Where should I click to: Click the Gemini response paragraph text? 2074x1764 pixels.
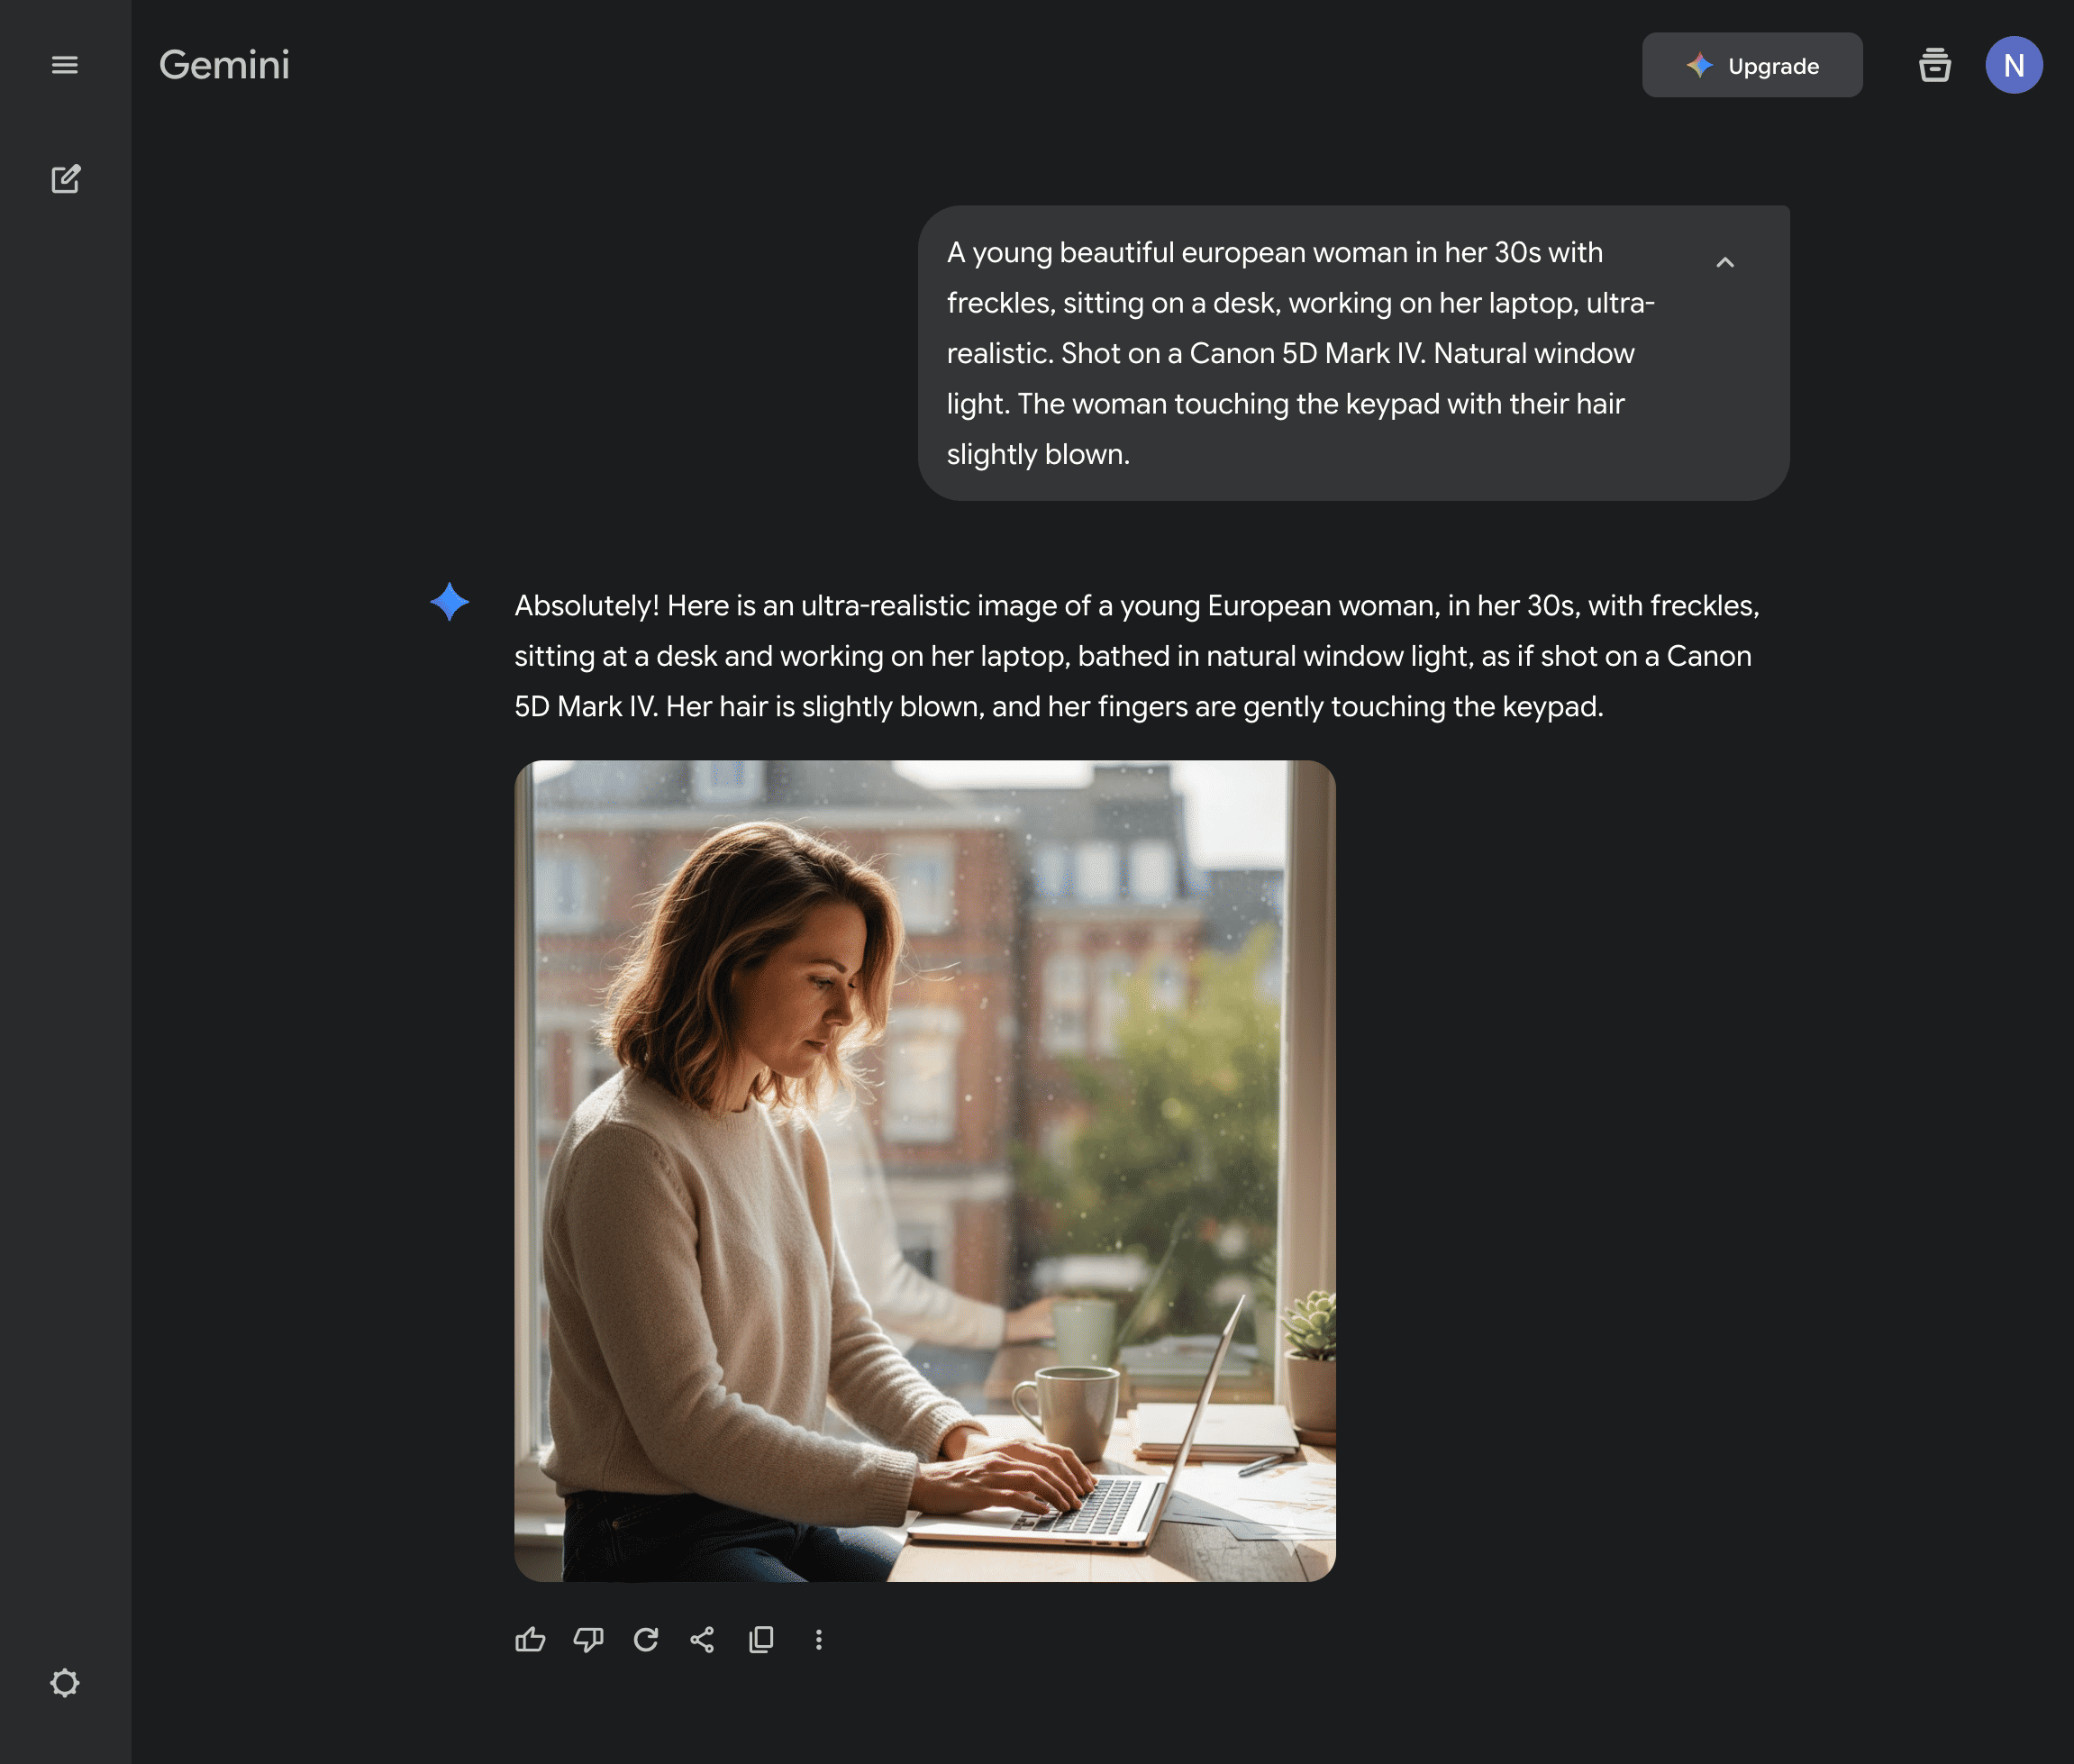(x=1135, y=656)
